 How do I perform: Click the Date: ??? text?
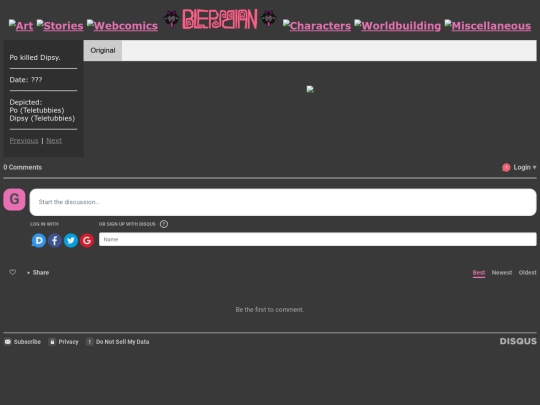tap(26, 80)
